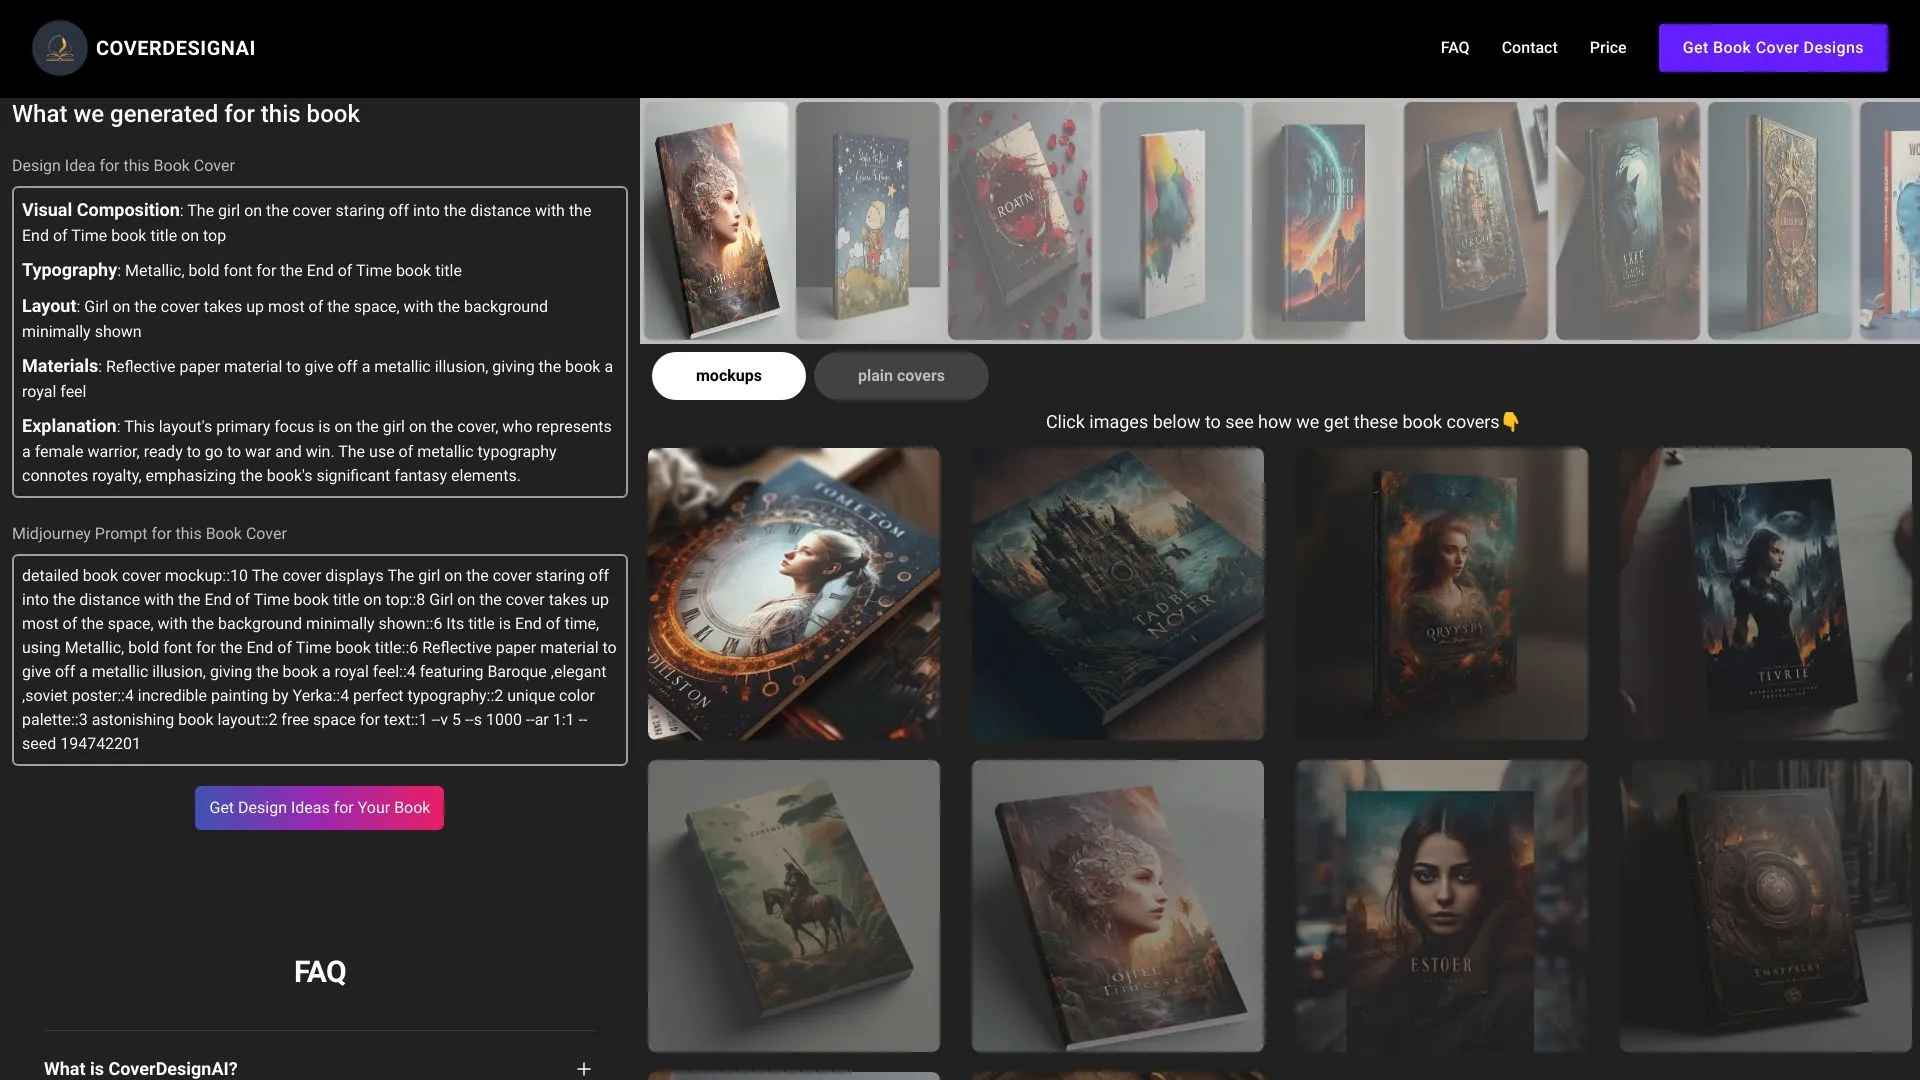Click the CoverDesignAI logo icon
Image resolution: width=1920 pixels, height=1080 pixels.
click(59, 47)
